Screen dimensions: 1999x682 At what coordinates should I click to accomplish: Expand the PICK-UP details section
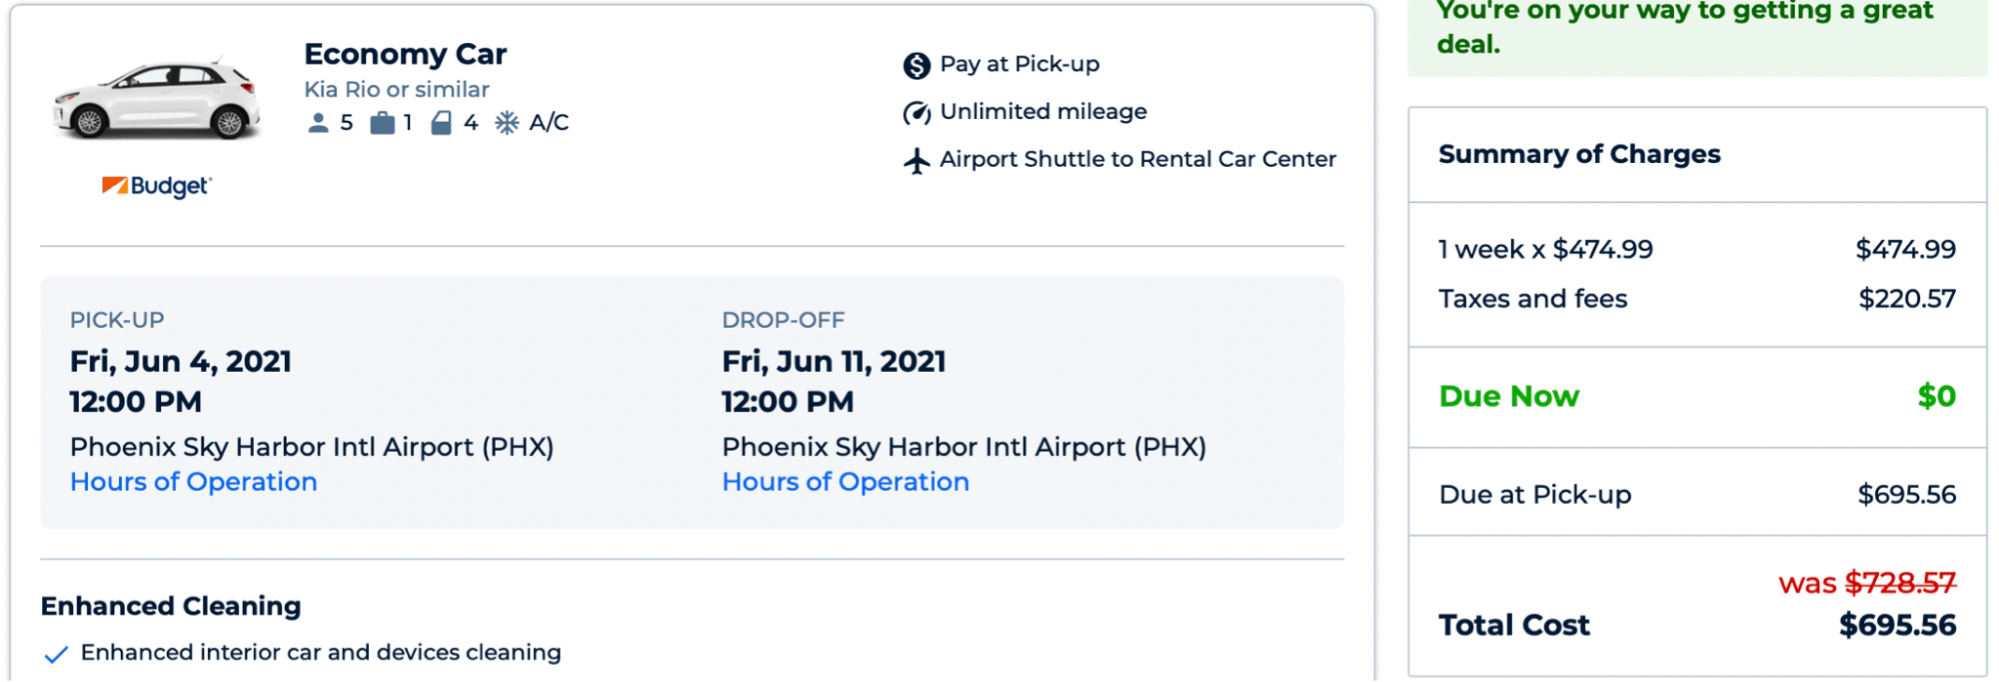click(x=117, y=319)
